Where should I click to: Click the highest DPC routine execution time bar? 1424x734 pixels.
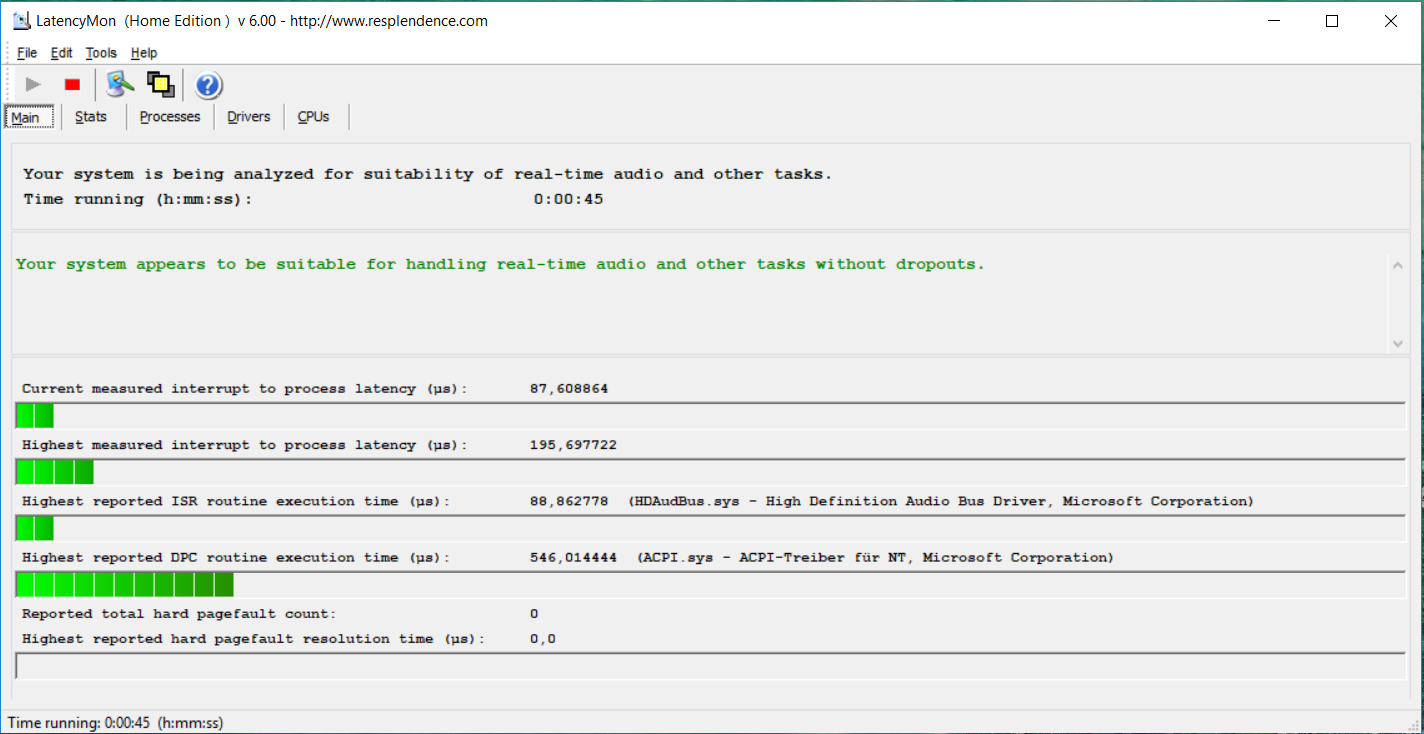pyautogui.click(x=125, y=585)
